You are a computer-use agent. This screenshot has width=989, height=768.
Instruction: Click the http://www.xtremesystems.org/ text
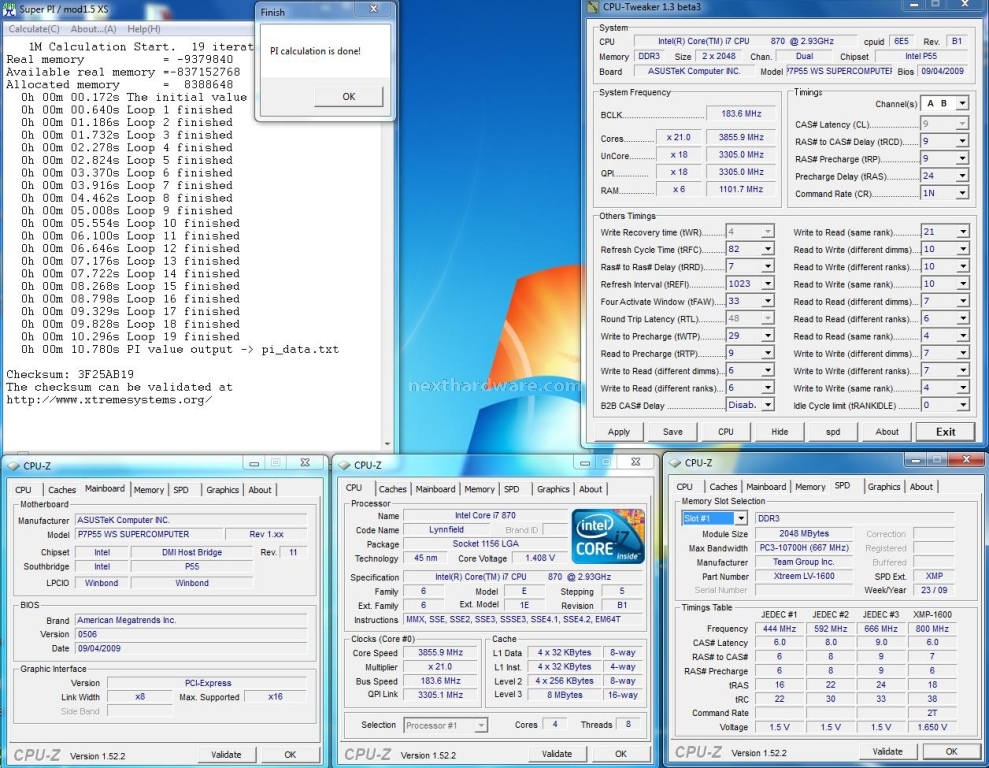[109, 400]
